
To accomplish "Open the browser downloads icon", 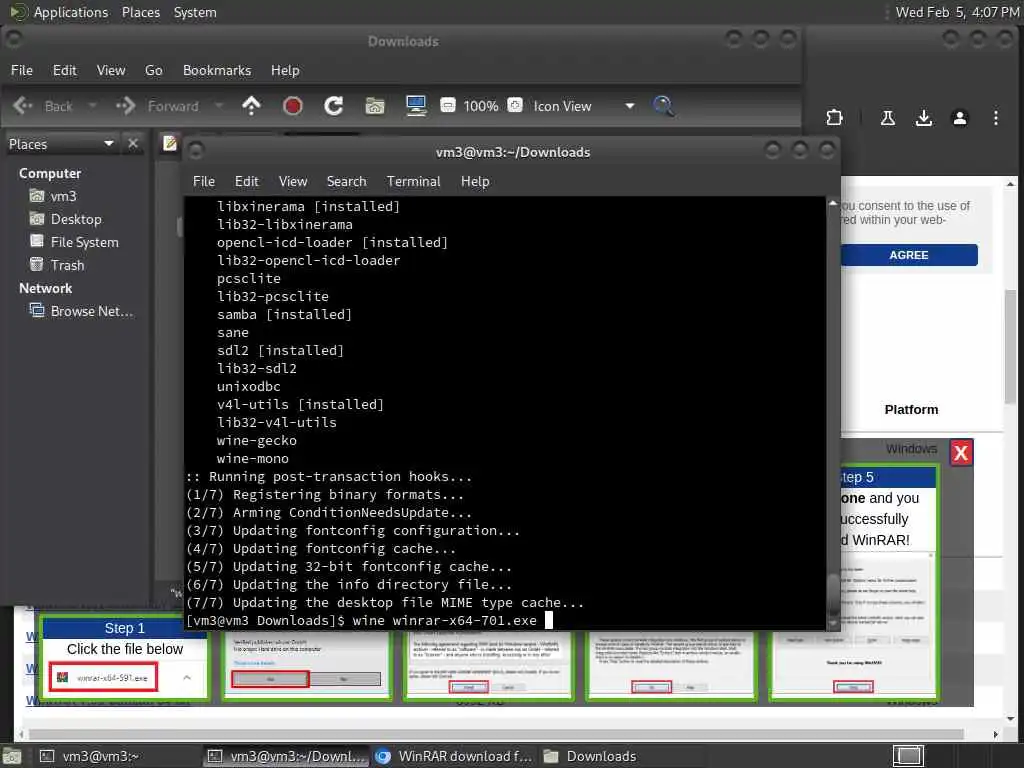I will (x=923, y=118).
